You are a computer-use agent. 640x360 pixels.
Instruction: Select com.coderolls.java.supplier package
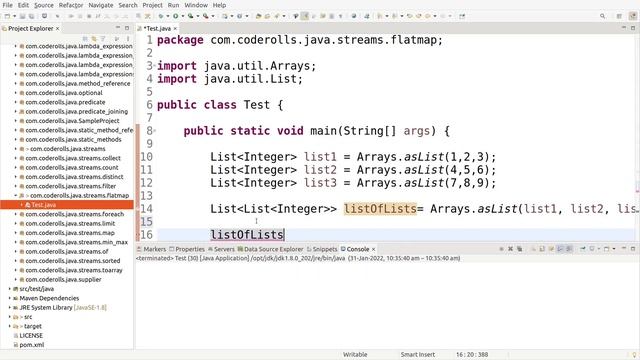63,280
